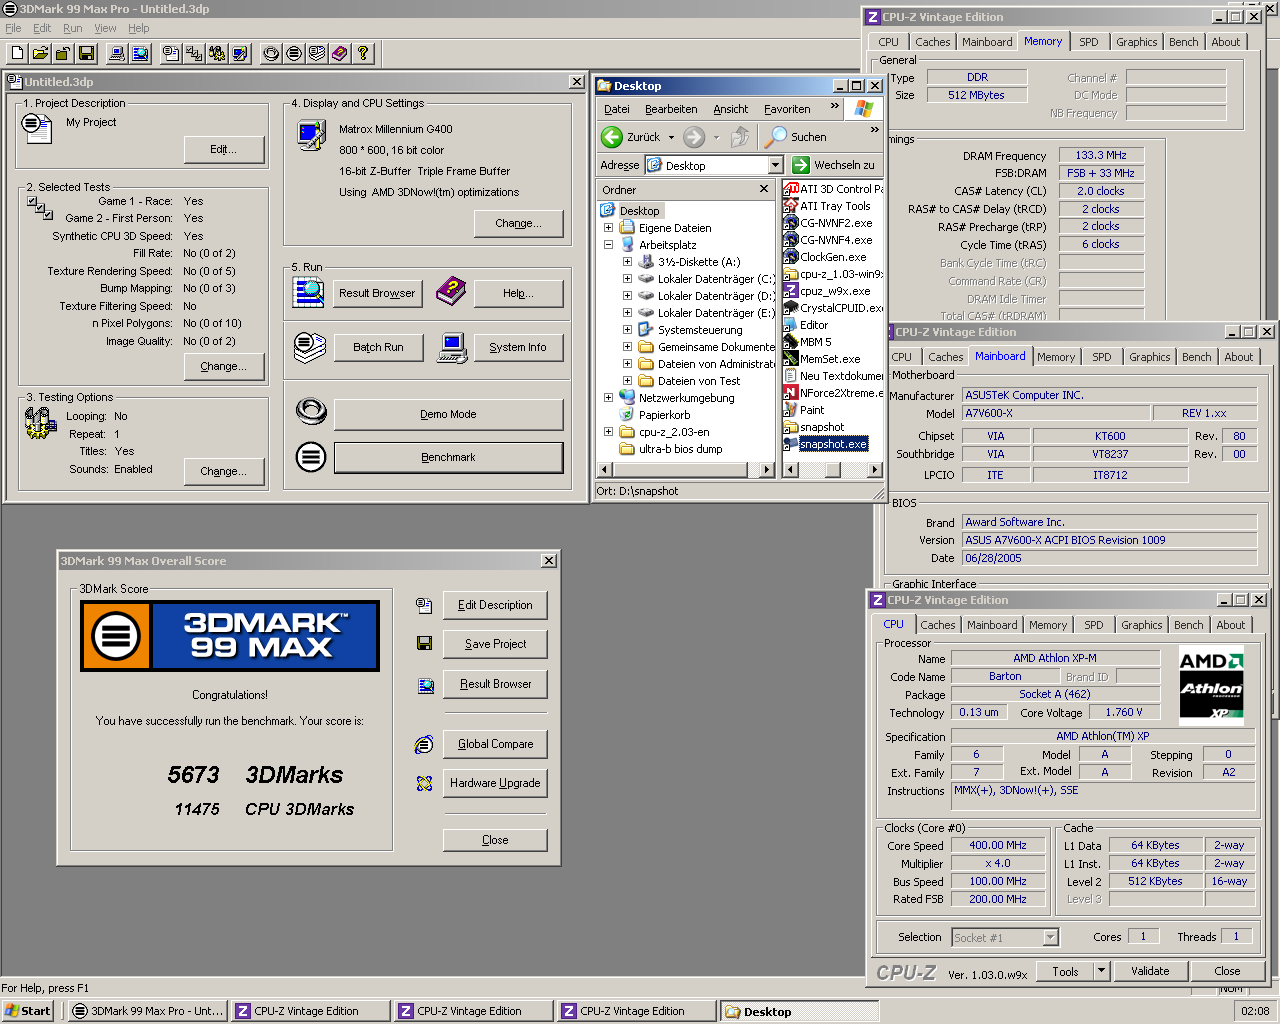Switch to SPD tab in Memory window

point(1089,42)
